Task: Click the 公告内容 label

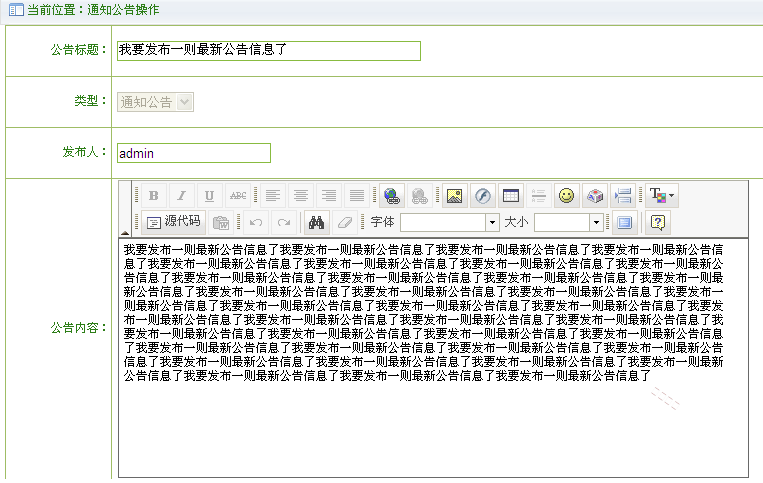Action: 78,328
